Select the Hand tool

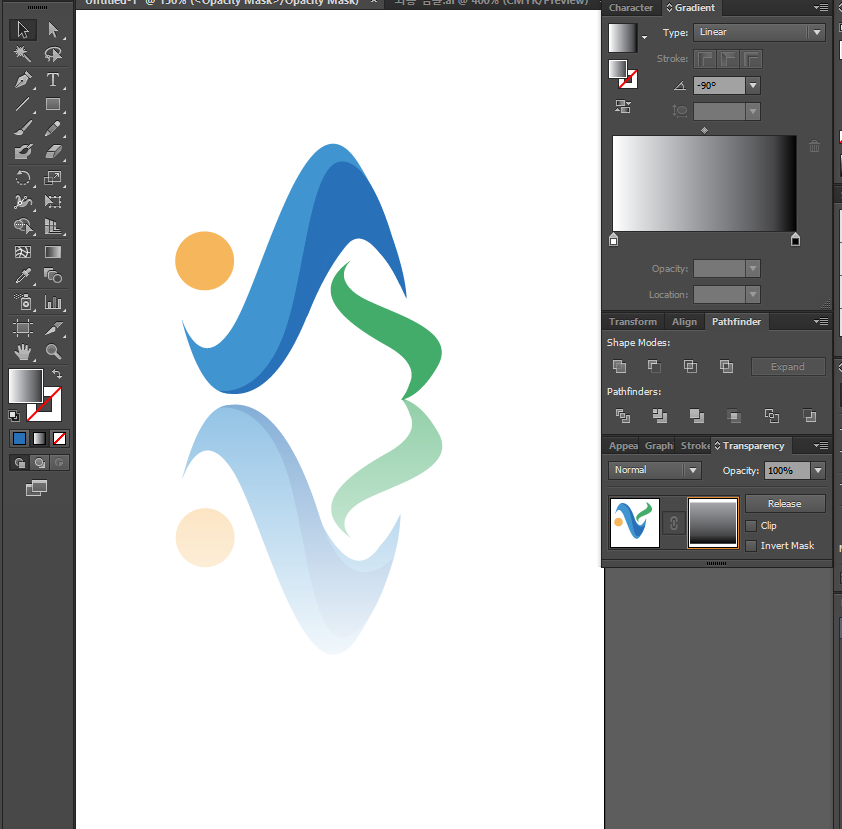(23, 352)
